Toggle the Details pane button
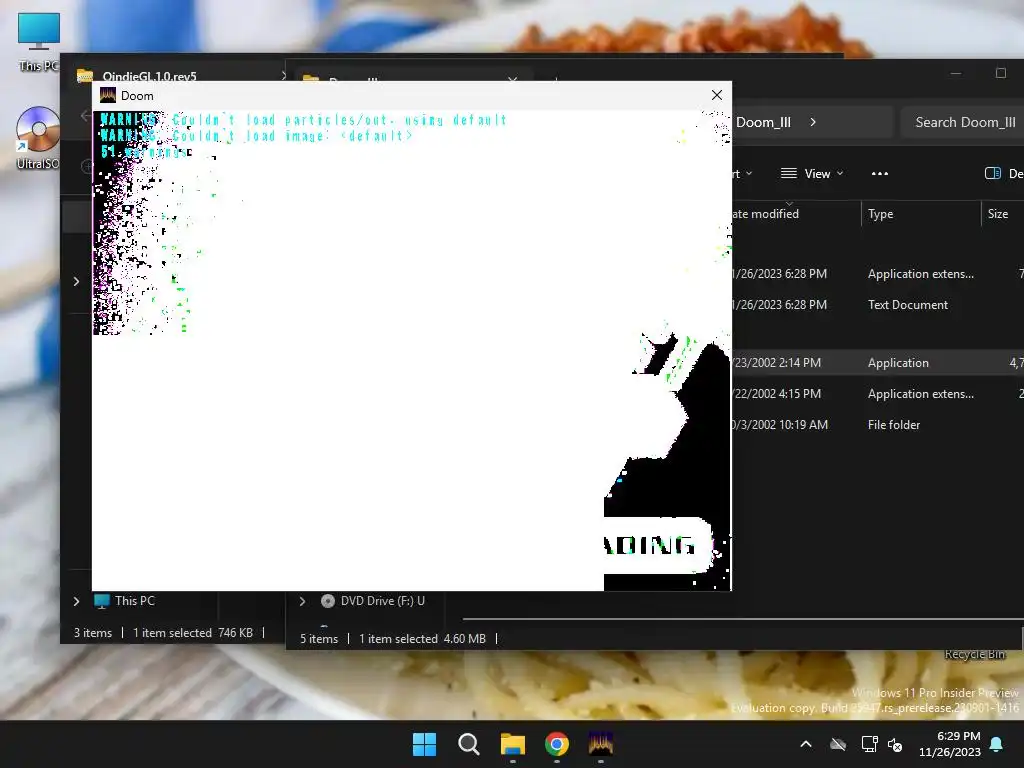Screen dimensions: 1024x768 coord(1004,174)
